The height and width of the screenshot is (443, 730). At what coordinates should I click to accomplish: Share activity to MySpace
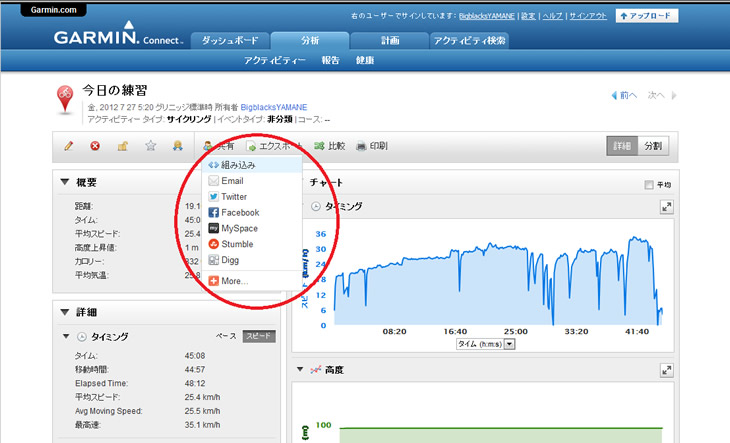pos(252,228)
